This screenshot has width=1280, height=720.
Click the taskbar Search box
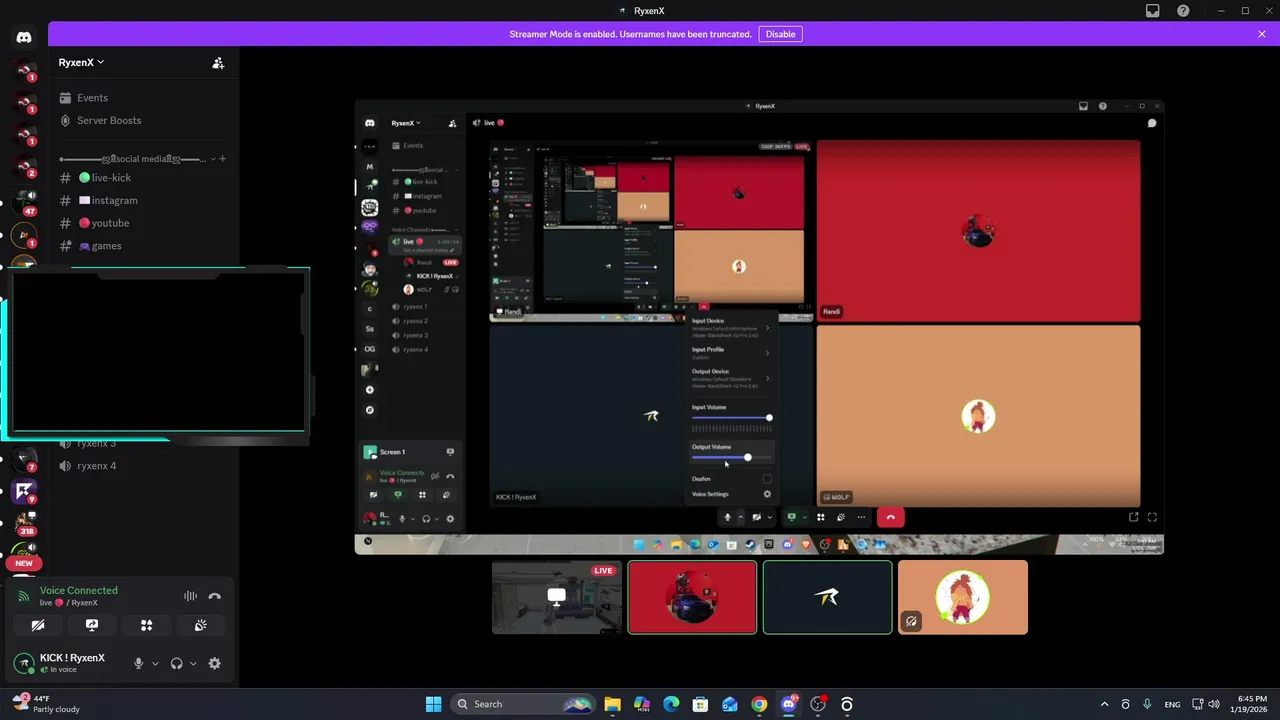tap(522, 704)
